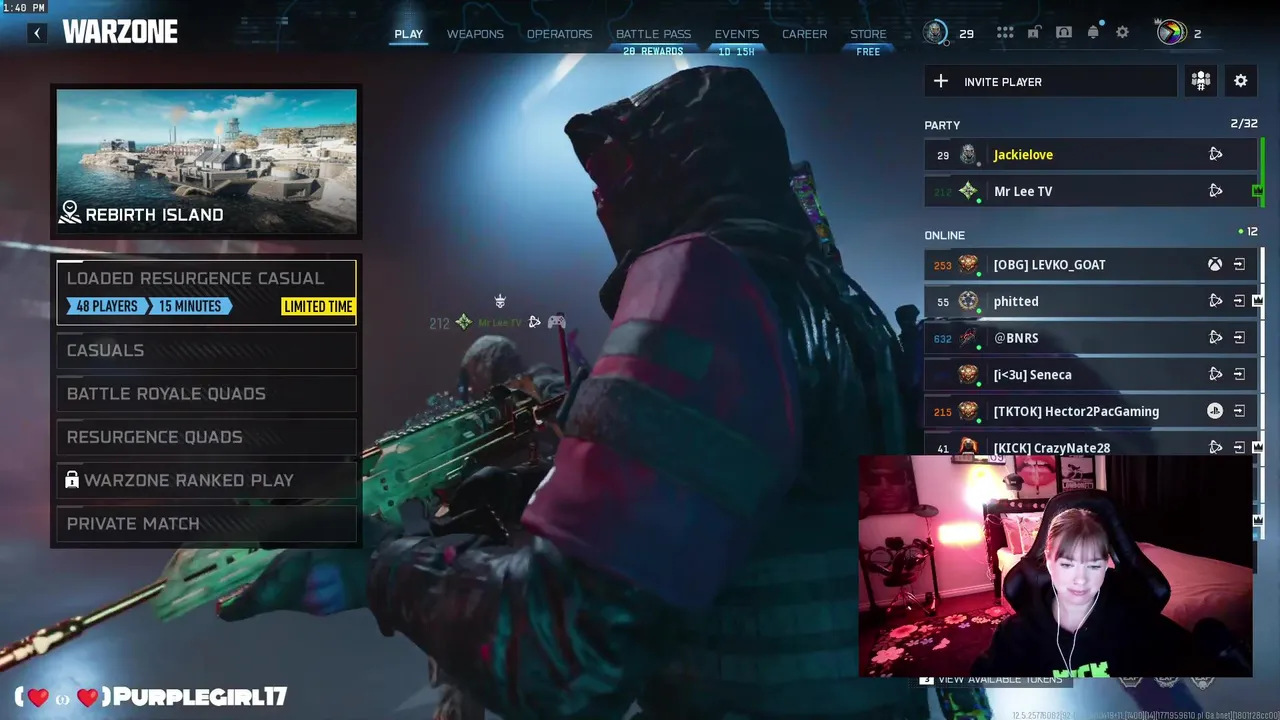Open the group finder icon beside Invite Player
The width and height of the screenshot is (1280, 720).
pos(1201,81)
